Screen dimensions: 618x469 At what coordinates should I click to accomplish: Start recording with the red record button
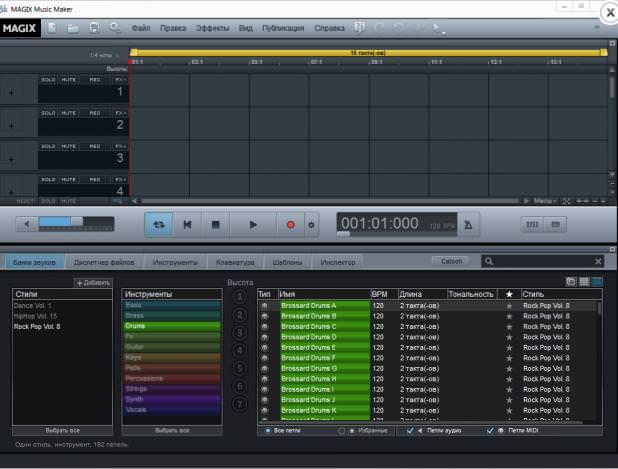[290, 225]
